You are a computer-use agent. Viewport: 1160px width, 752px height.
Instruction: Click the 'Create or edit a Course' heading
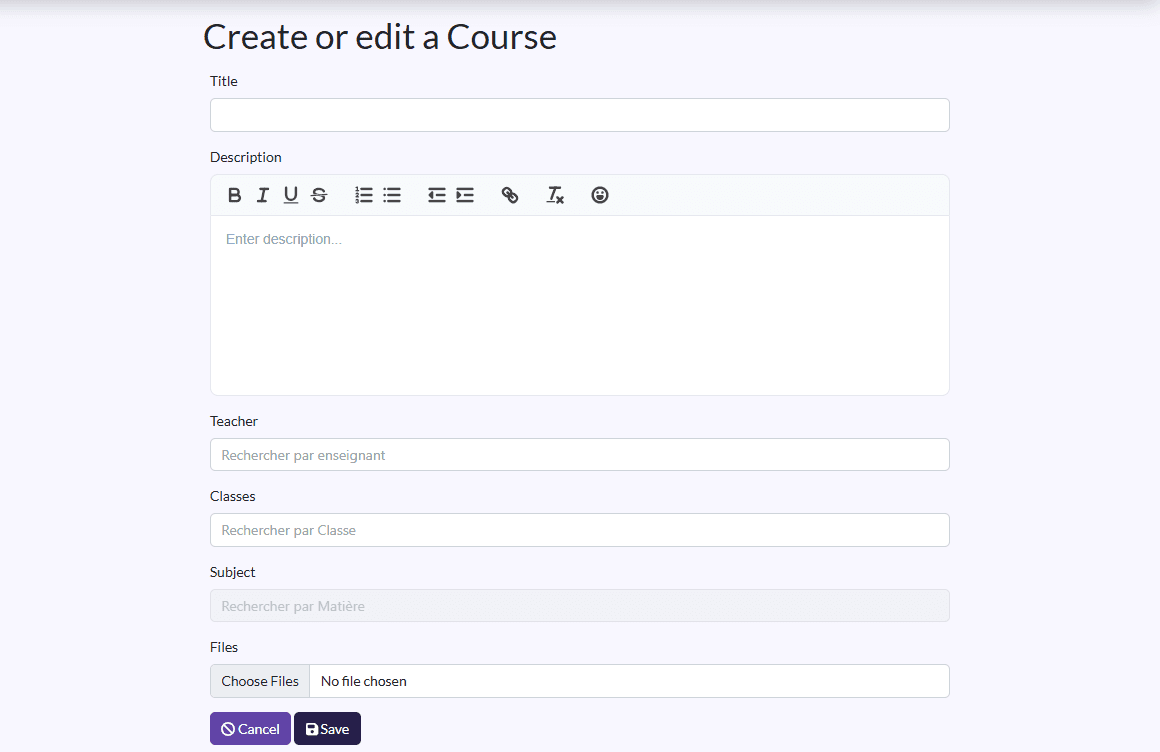click(x=380, y=37)
